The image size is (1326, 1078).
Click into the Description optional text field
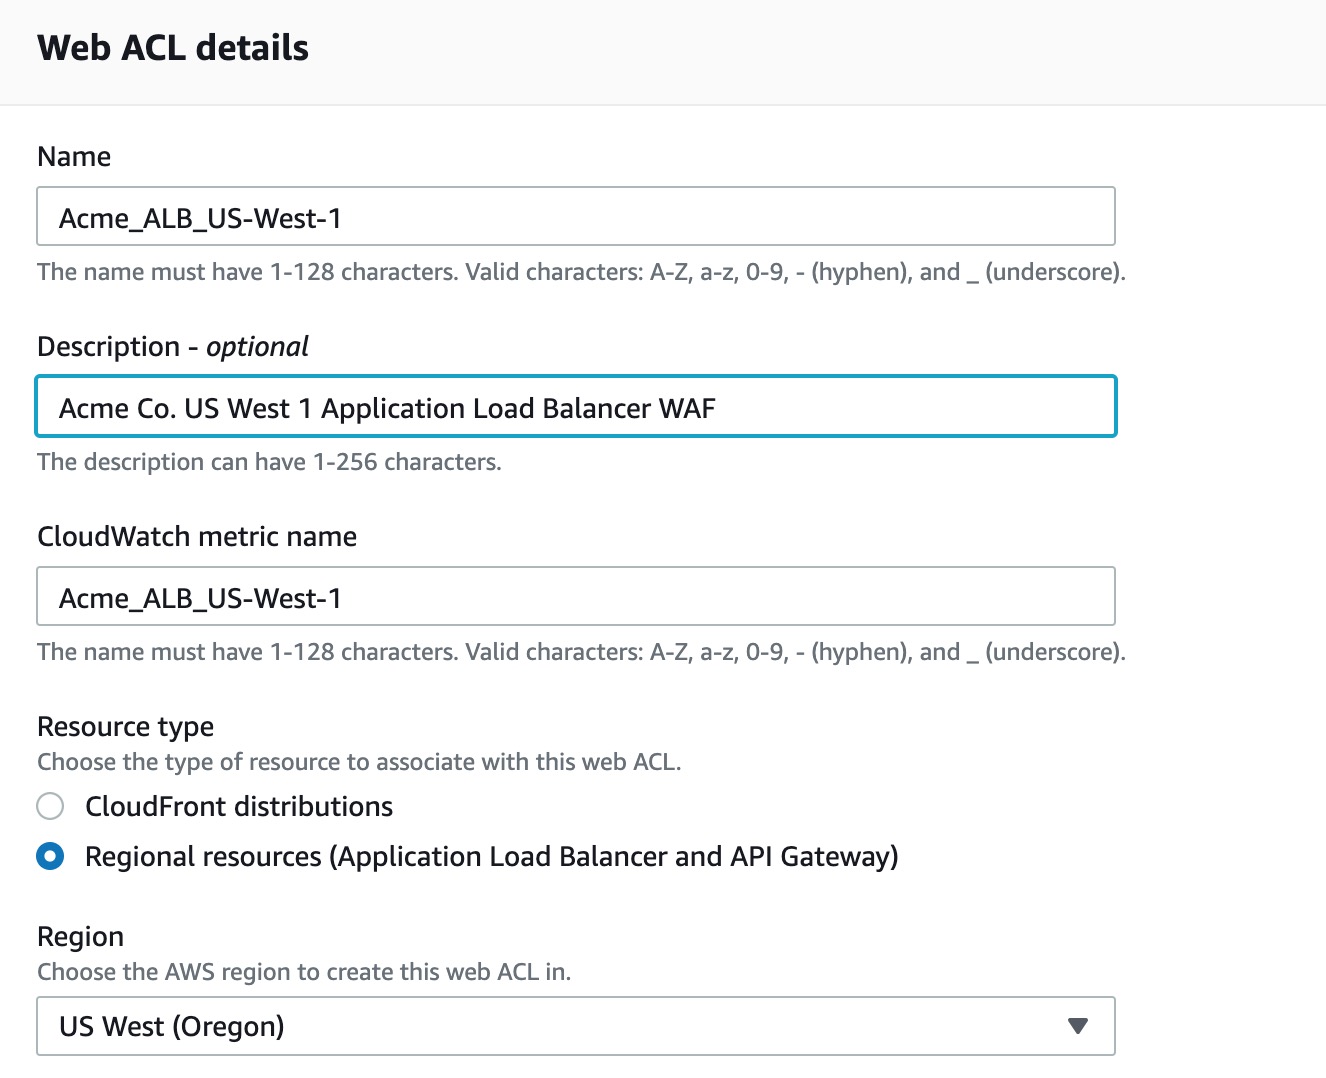point(576,406)
